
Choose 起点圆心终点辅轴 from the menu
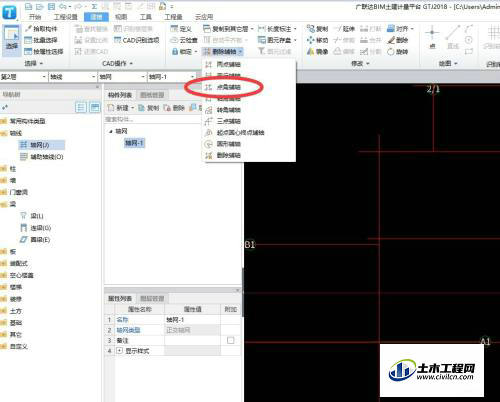240,132
